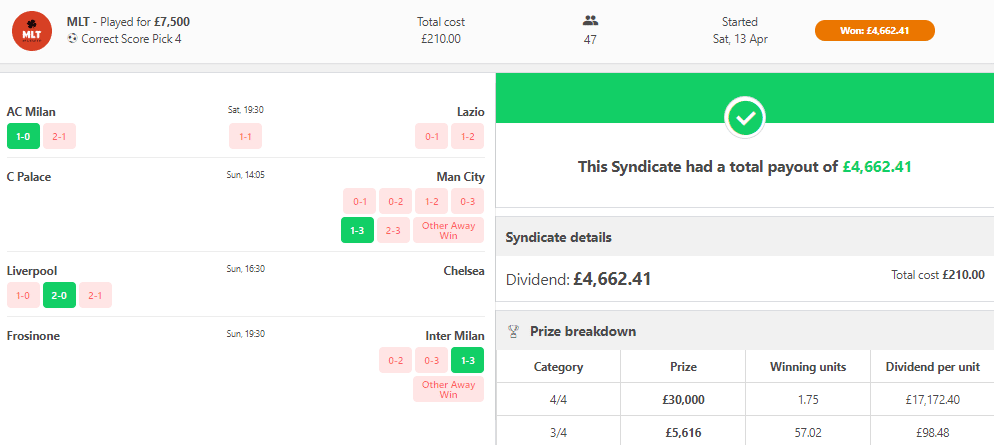The image size is (994, 445).
Task: Pick the 1-1 draw chip for AC Milan vs Lazio
Action: pyautogui.click(x=246, y=136)
